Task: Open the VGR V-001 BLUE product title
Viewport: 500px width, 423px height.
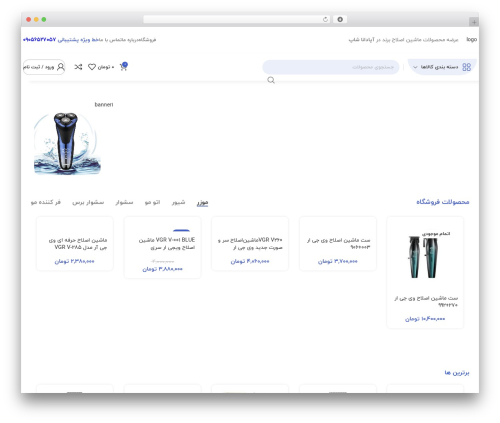Action: click(x=167, y=243)
